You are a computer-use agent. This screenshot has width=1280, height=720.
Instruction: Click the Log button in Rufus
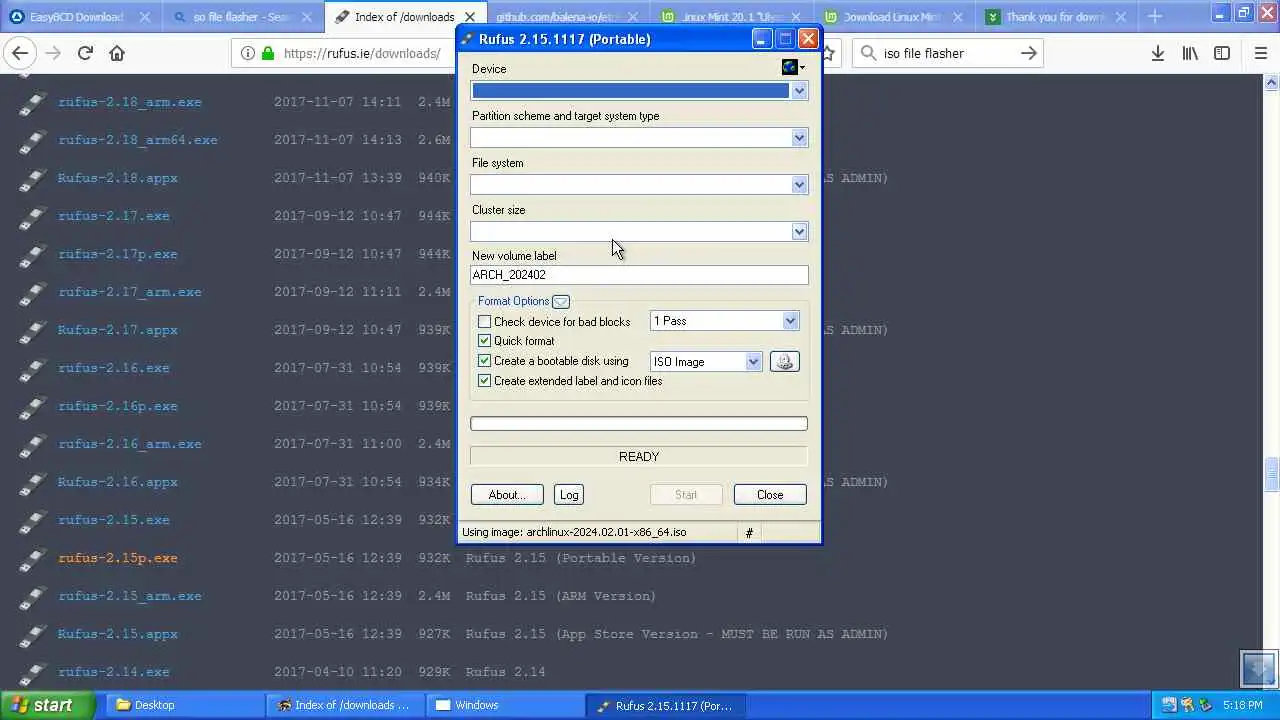tap(569, 495)
